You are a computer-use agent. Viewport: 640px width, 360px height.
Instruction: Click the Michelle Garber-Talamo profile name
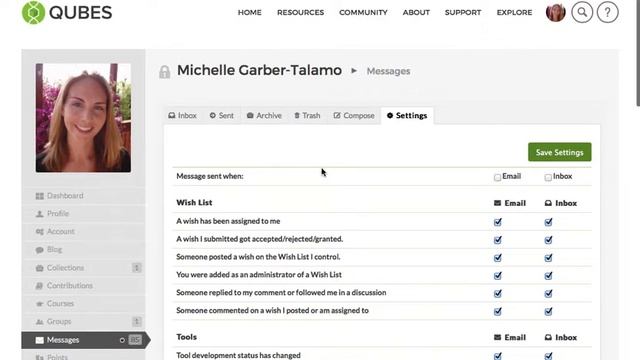click(259, 70)
